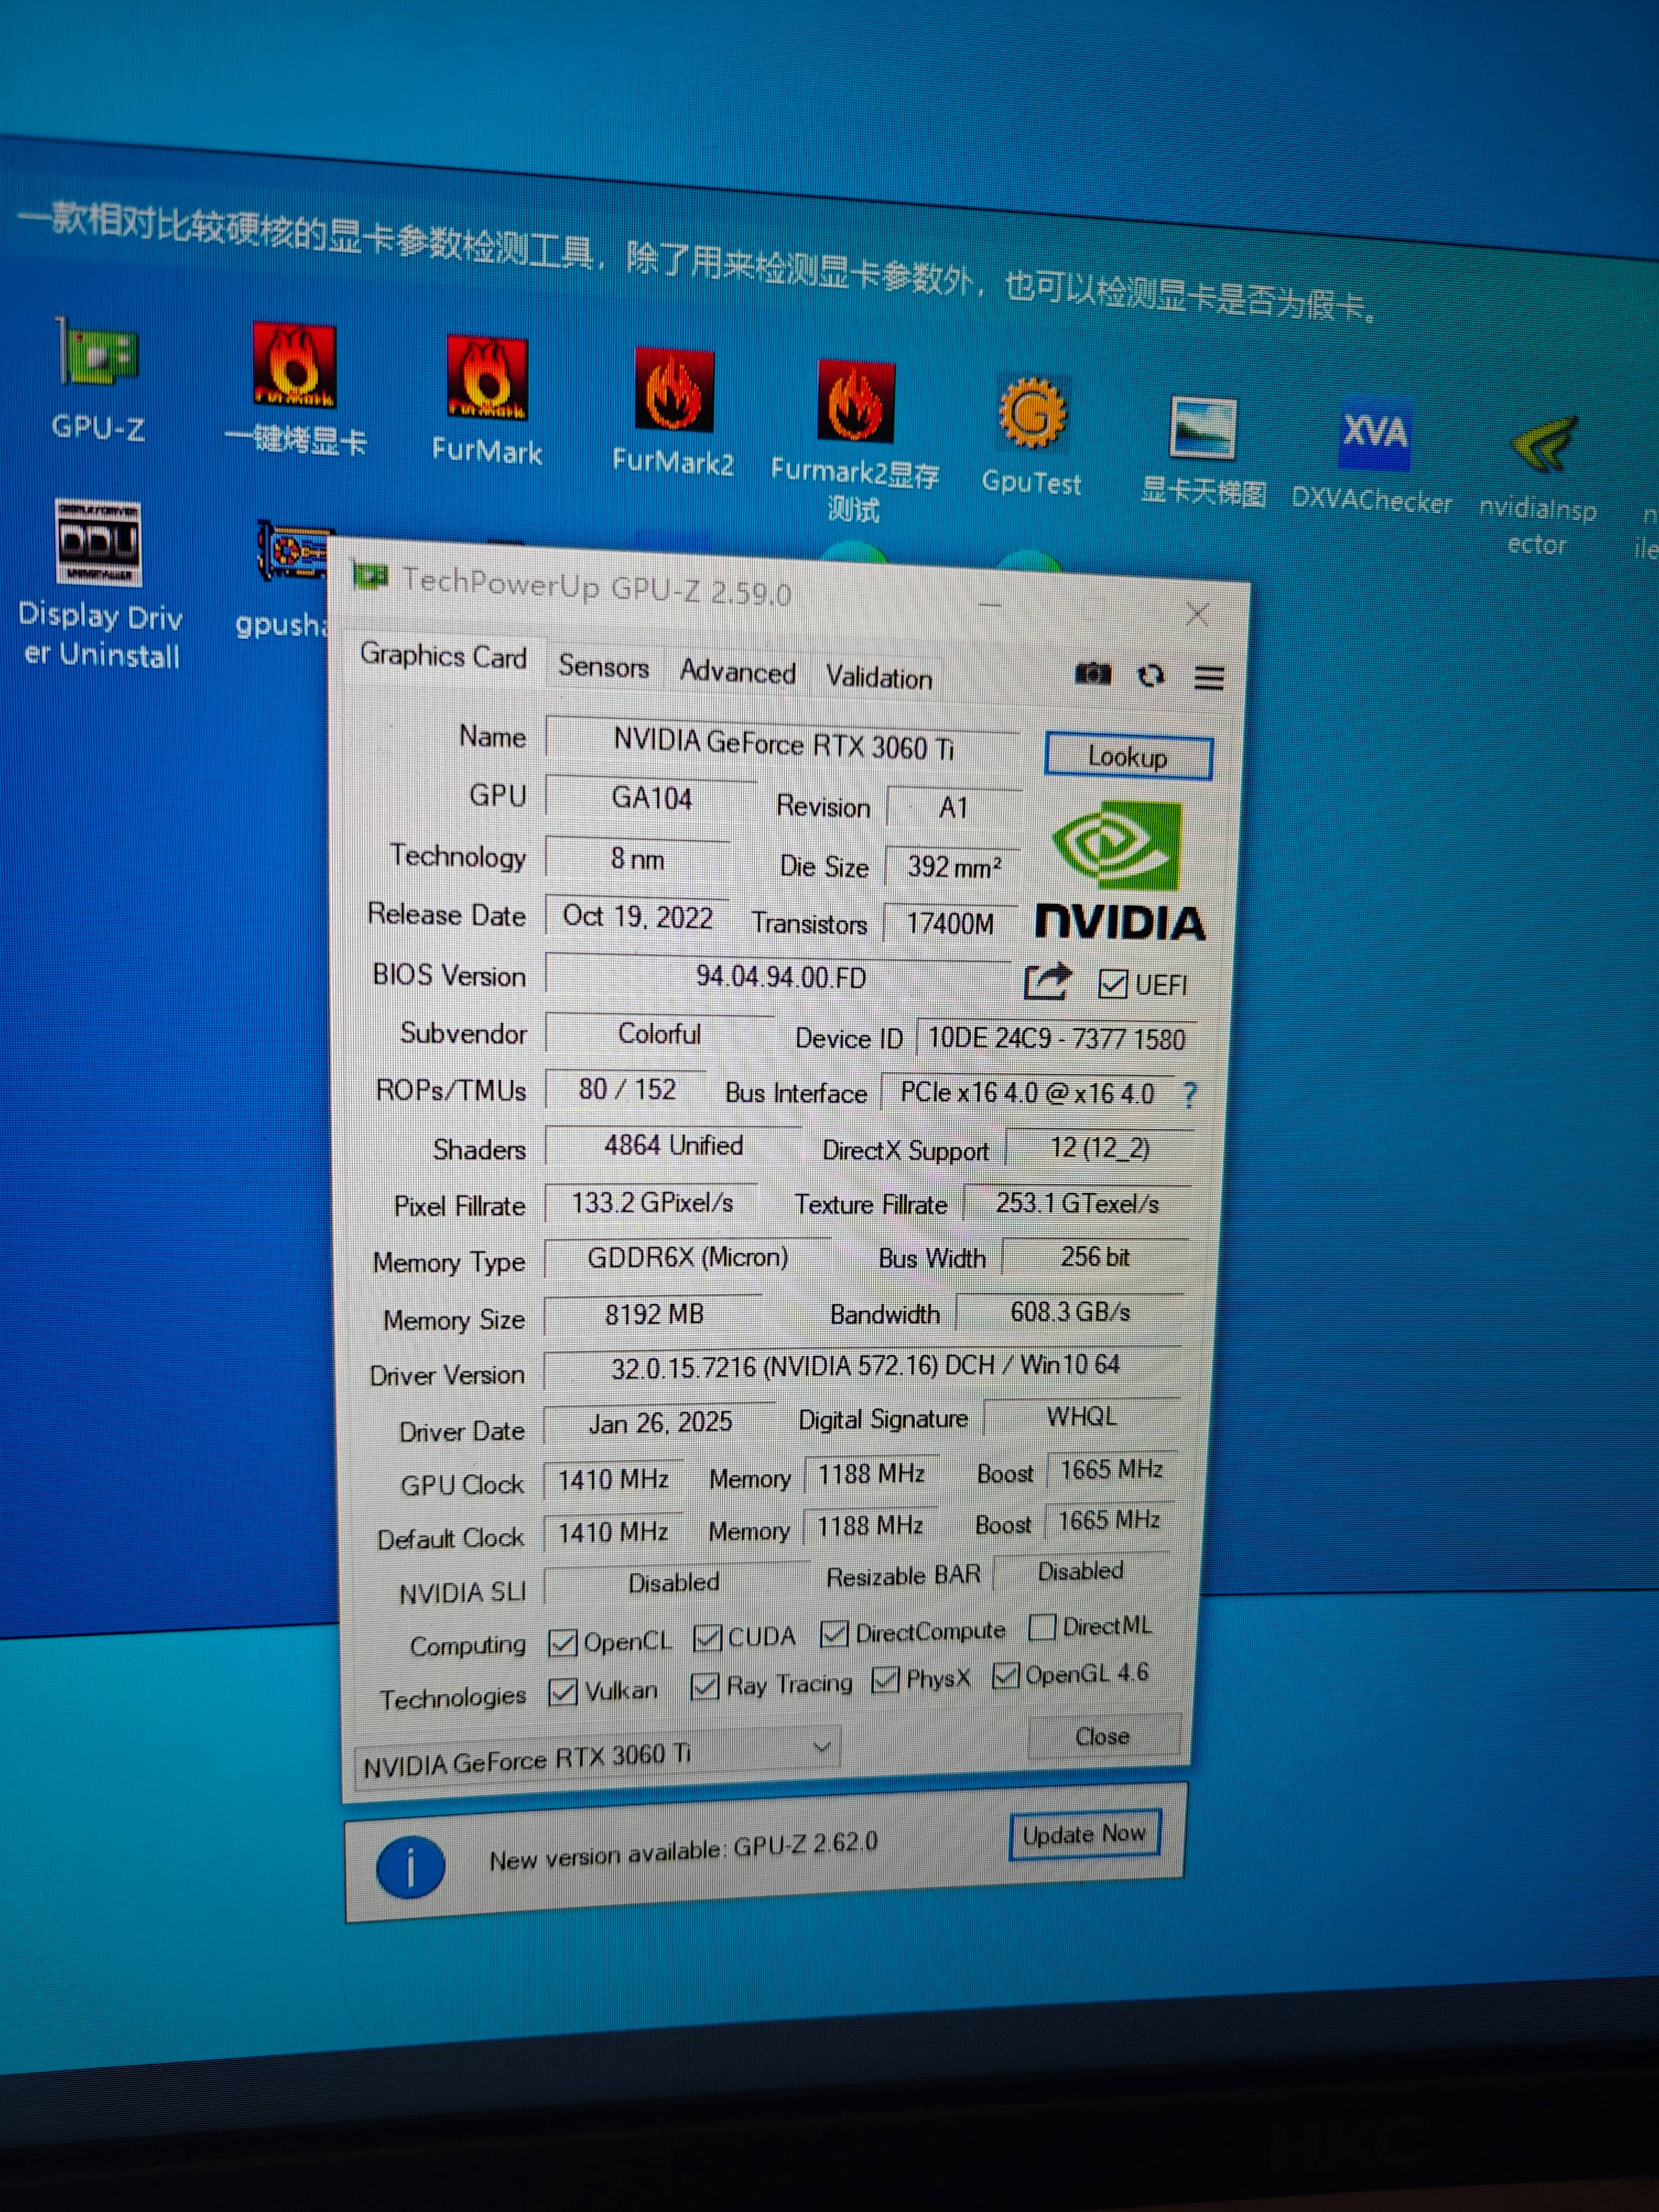Click the GPU-Z screenshot camera icon
The height and width of the screenshot is (2212, 1659).
[x=1092, y=673]
